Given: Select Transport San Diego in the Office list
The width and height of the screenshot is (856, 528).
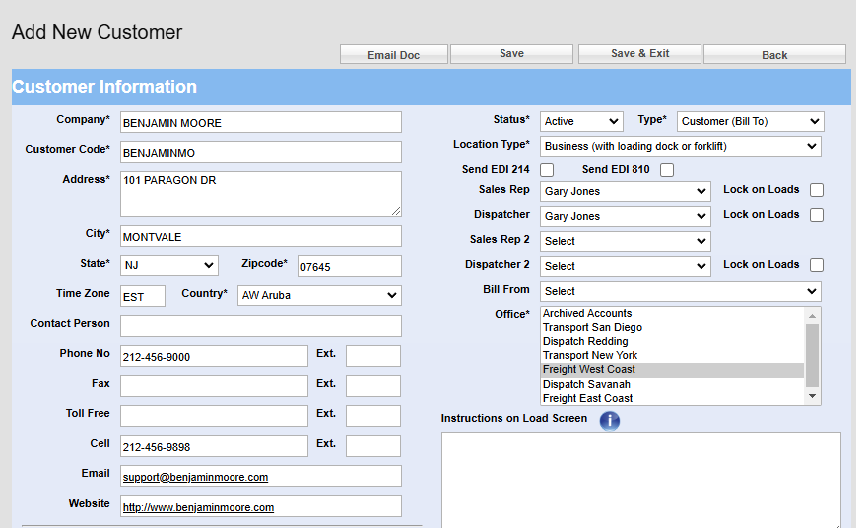Looking at the screenshot, I should [673, 328].
